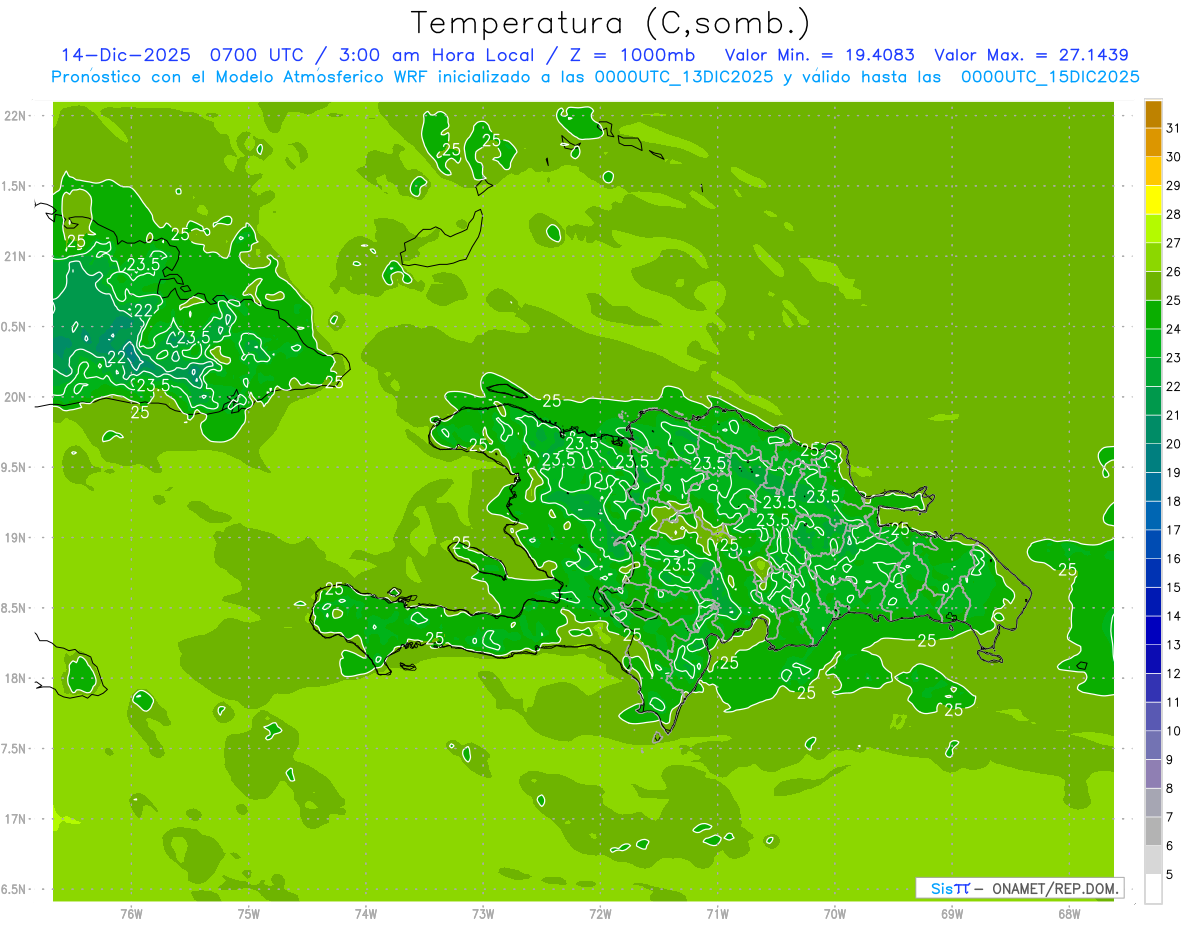Select the valid-until stamp "0000UTC_15DIC2025"
The image size is (1200, 927).
1050,77
